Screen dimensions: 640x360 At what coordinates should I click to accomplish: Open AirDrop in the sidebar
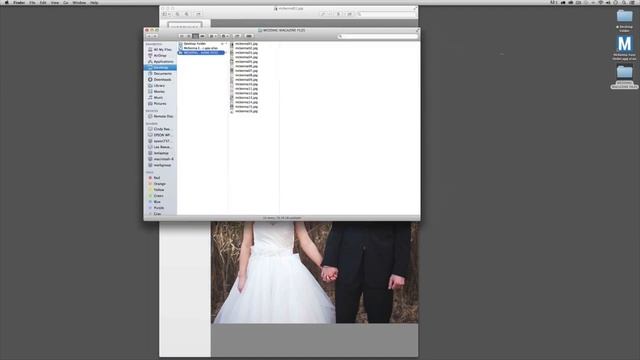tap(160, 56)
